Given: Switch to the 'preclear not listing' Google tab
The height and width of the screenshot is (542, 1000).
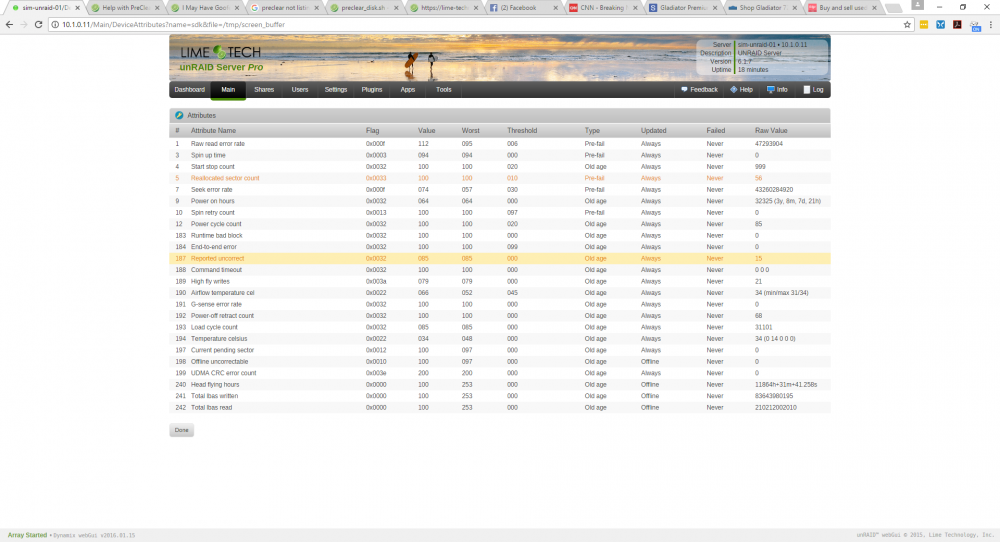Looking at the screenshot, I should (284, 8).
